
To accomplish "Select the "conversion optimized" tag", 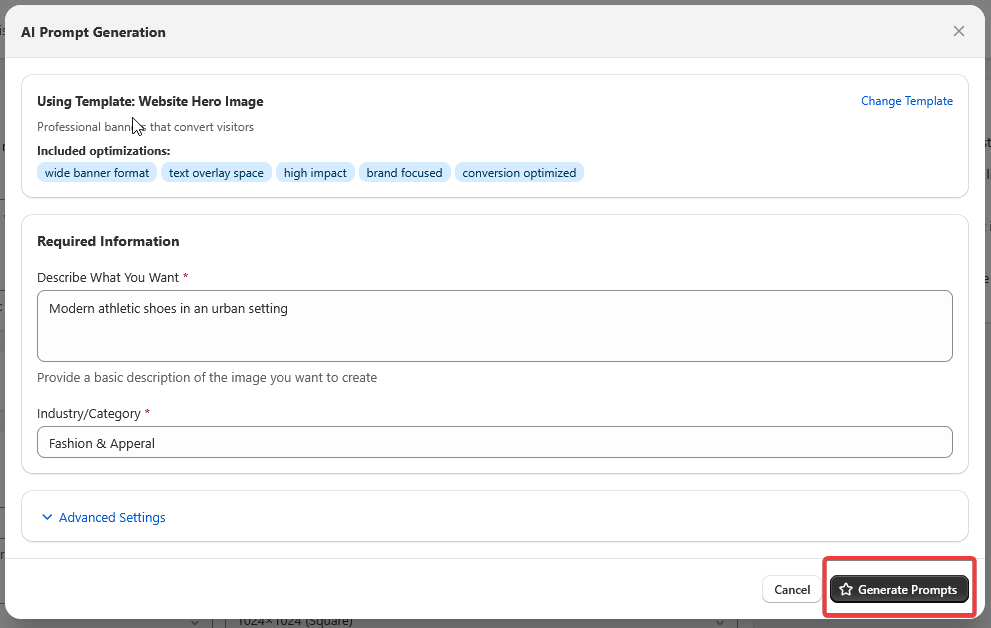I will (x=519, y=173).
